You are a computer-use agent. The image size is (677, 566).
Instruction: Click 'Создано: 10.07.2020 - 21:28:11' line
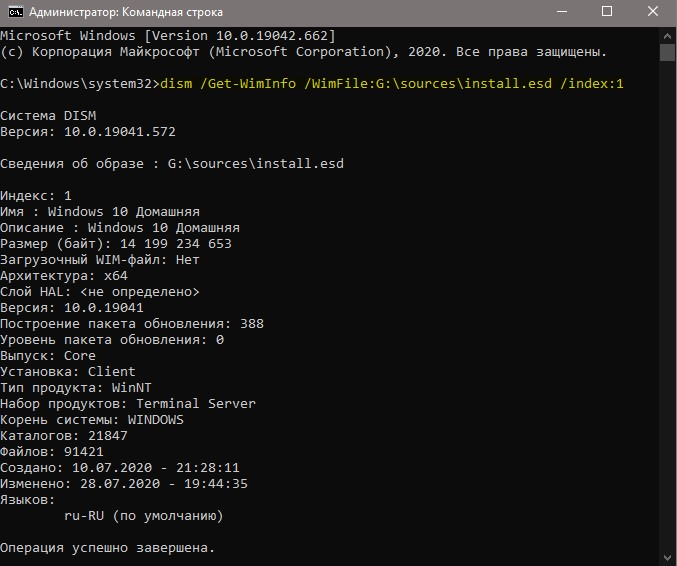tap(120, 468)
